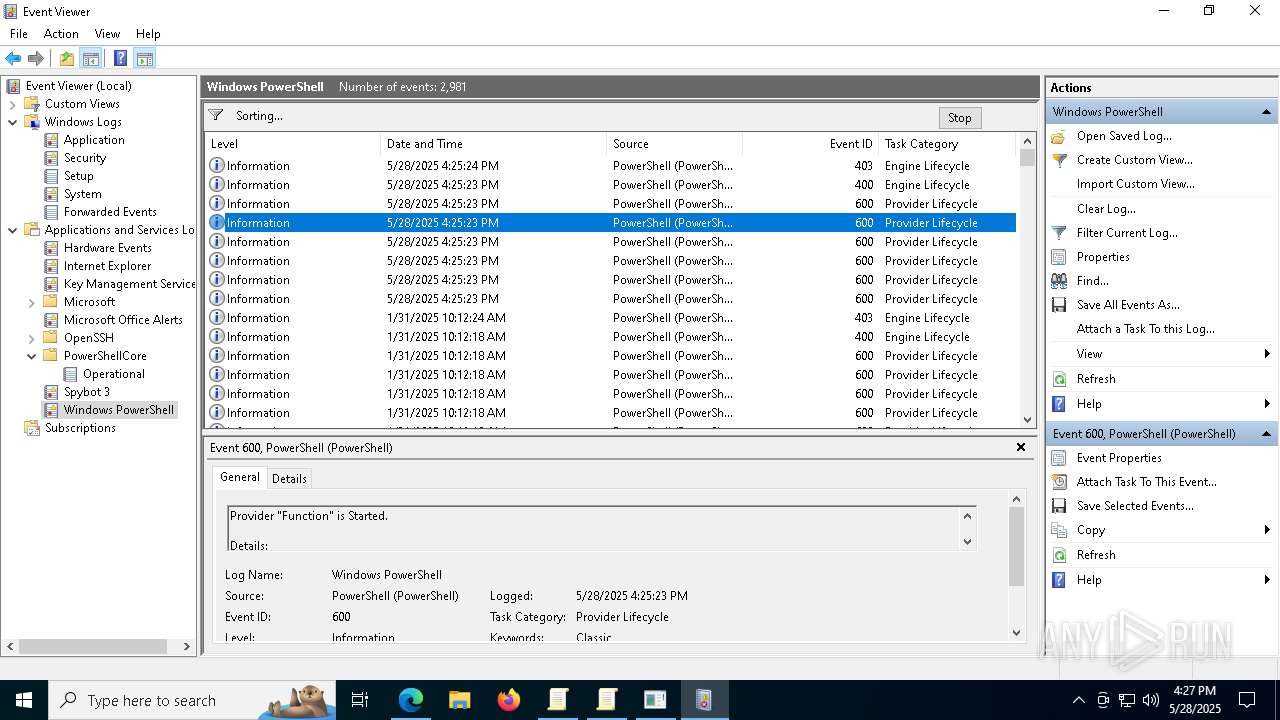Close the event preview pane

click(1021, 447)
